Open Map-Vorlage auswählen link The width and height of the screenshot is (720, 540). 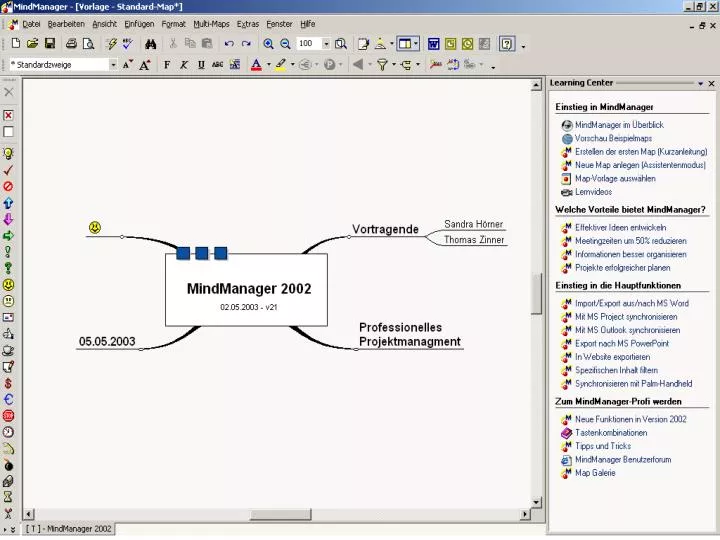point(615,179)
